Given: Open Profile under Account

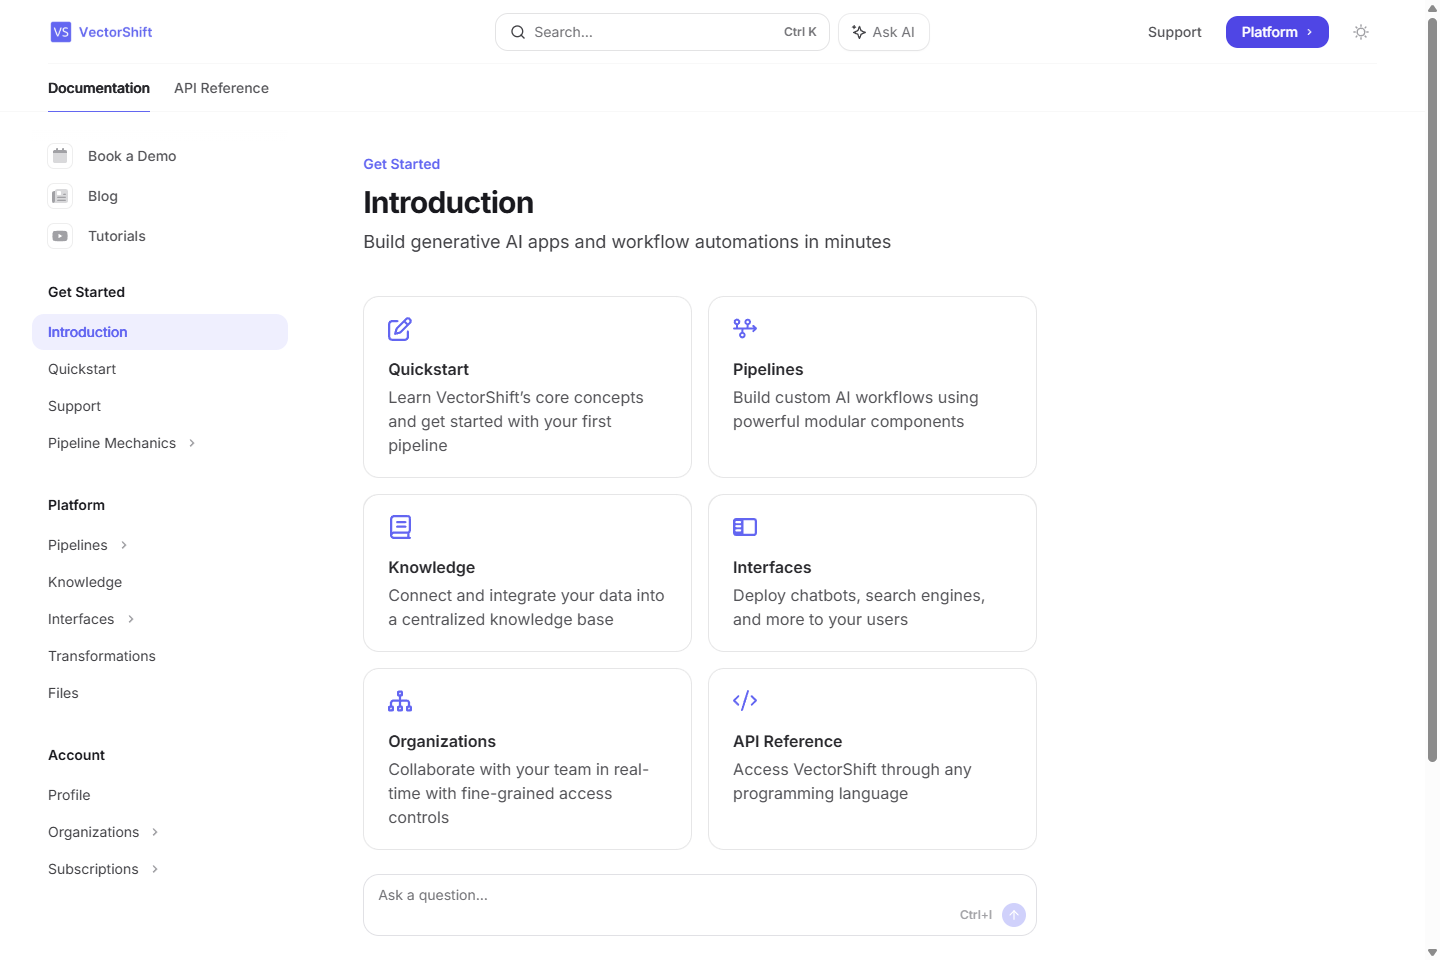Looking at the screenshot, I should click(69, 795).
